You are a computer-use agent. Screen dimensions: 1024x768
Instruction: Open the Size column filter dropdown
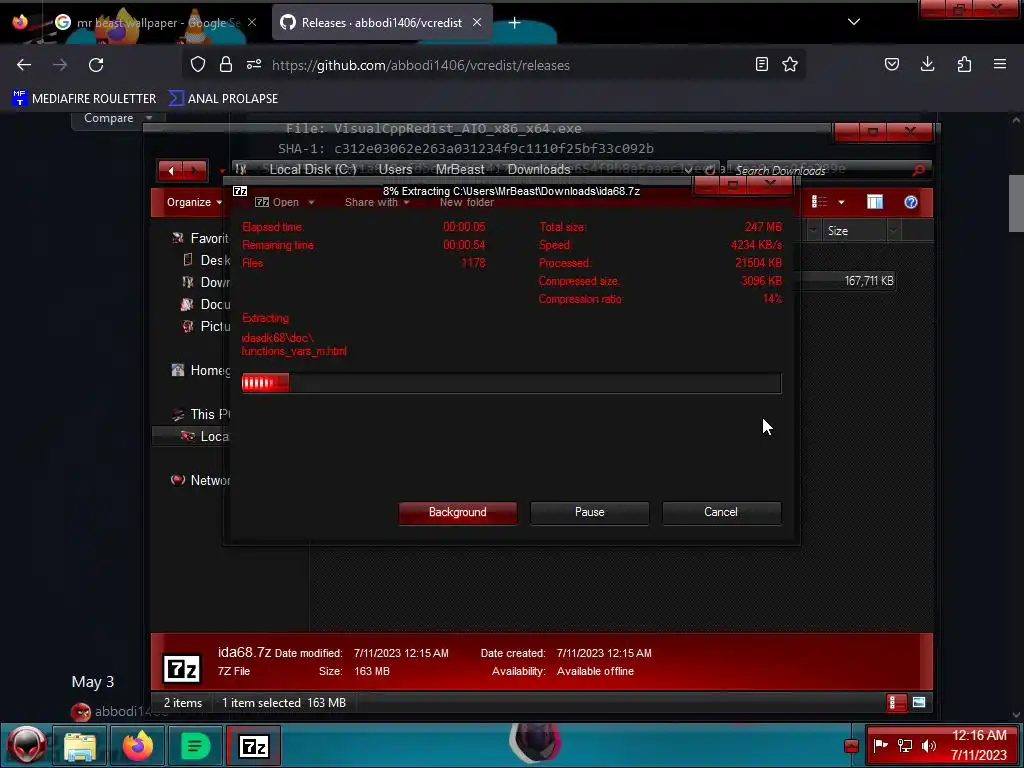point(893,231)
